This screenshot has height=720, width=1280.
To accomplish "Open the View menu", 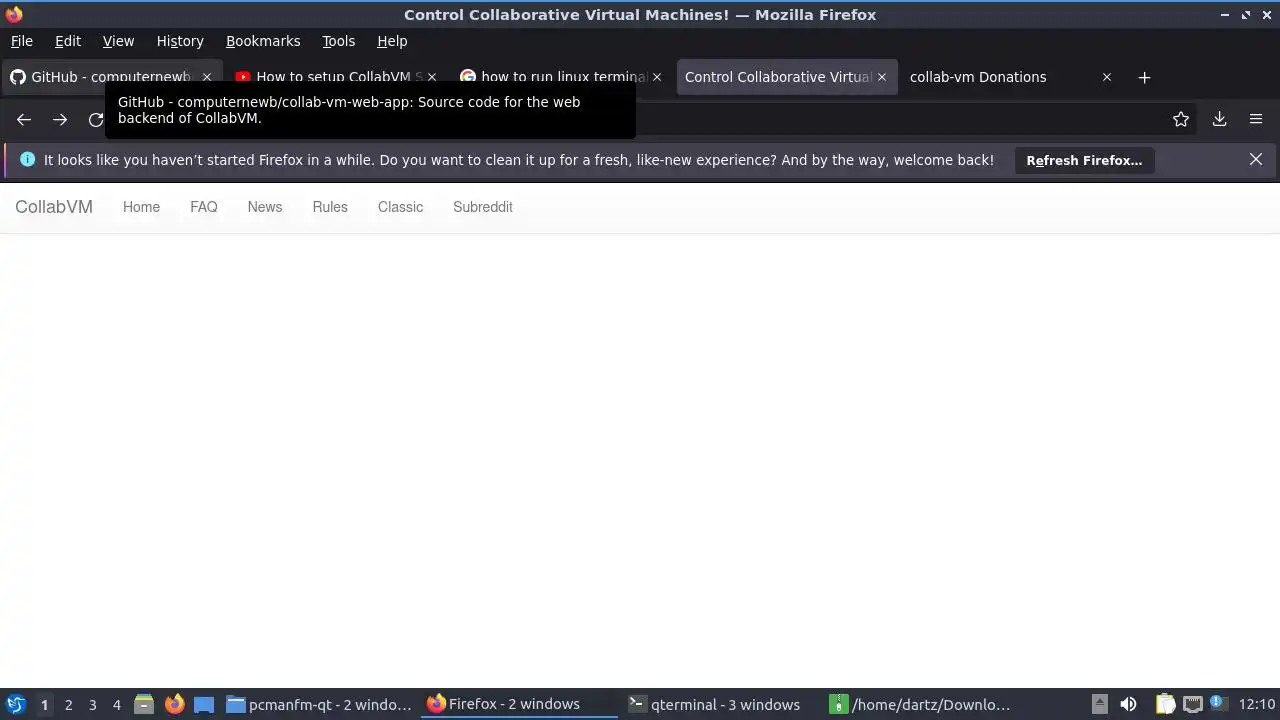I will pyautogui.click(x=118, y=41).
